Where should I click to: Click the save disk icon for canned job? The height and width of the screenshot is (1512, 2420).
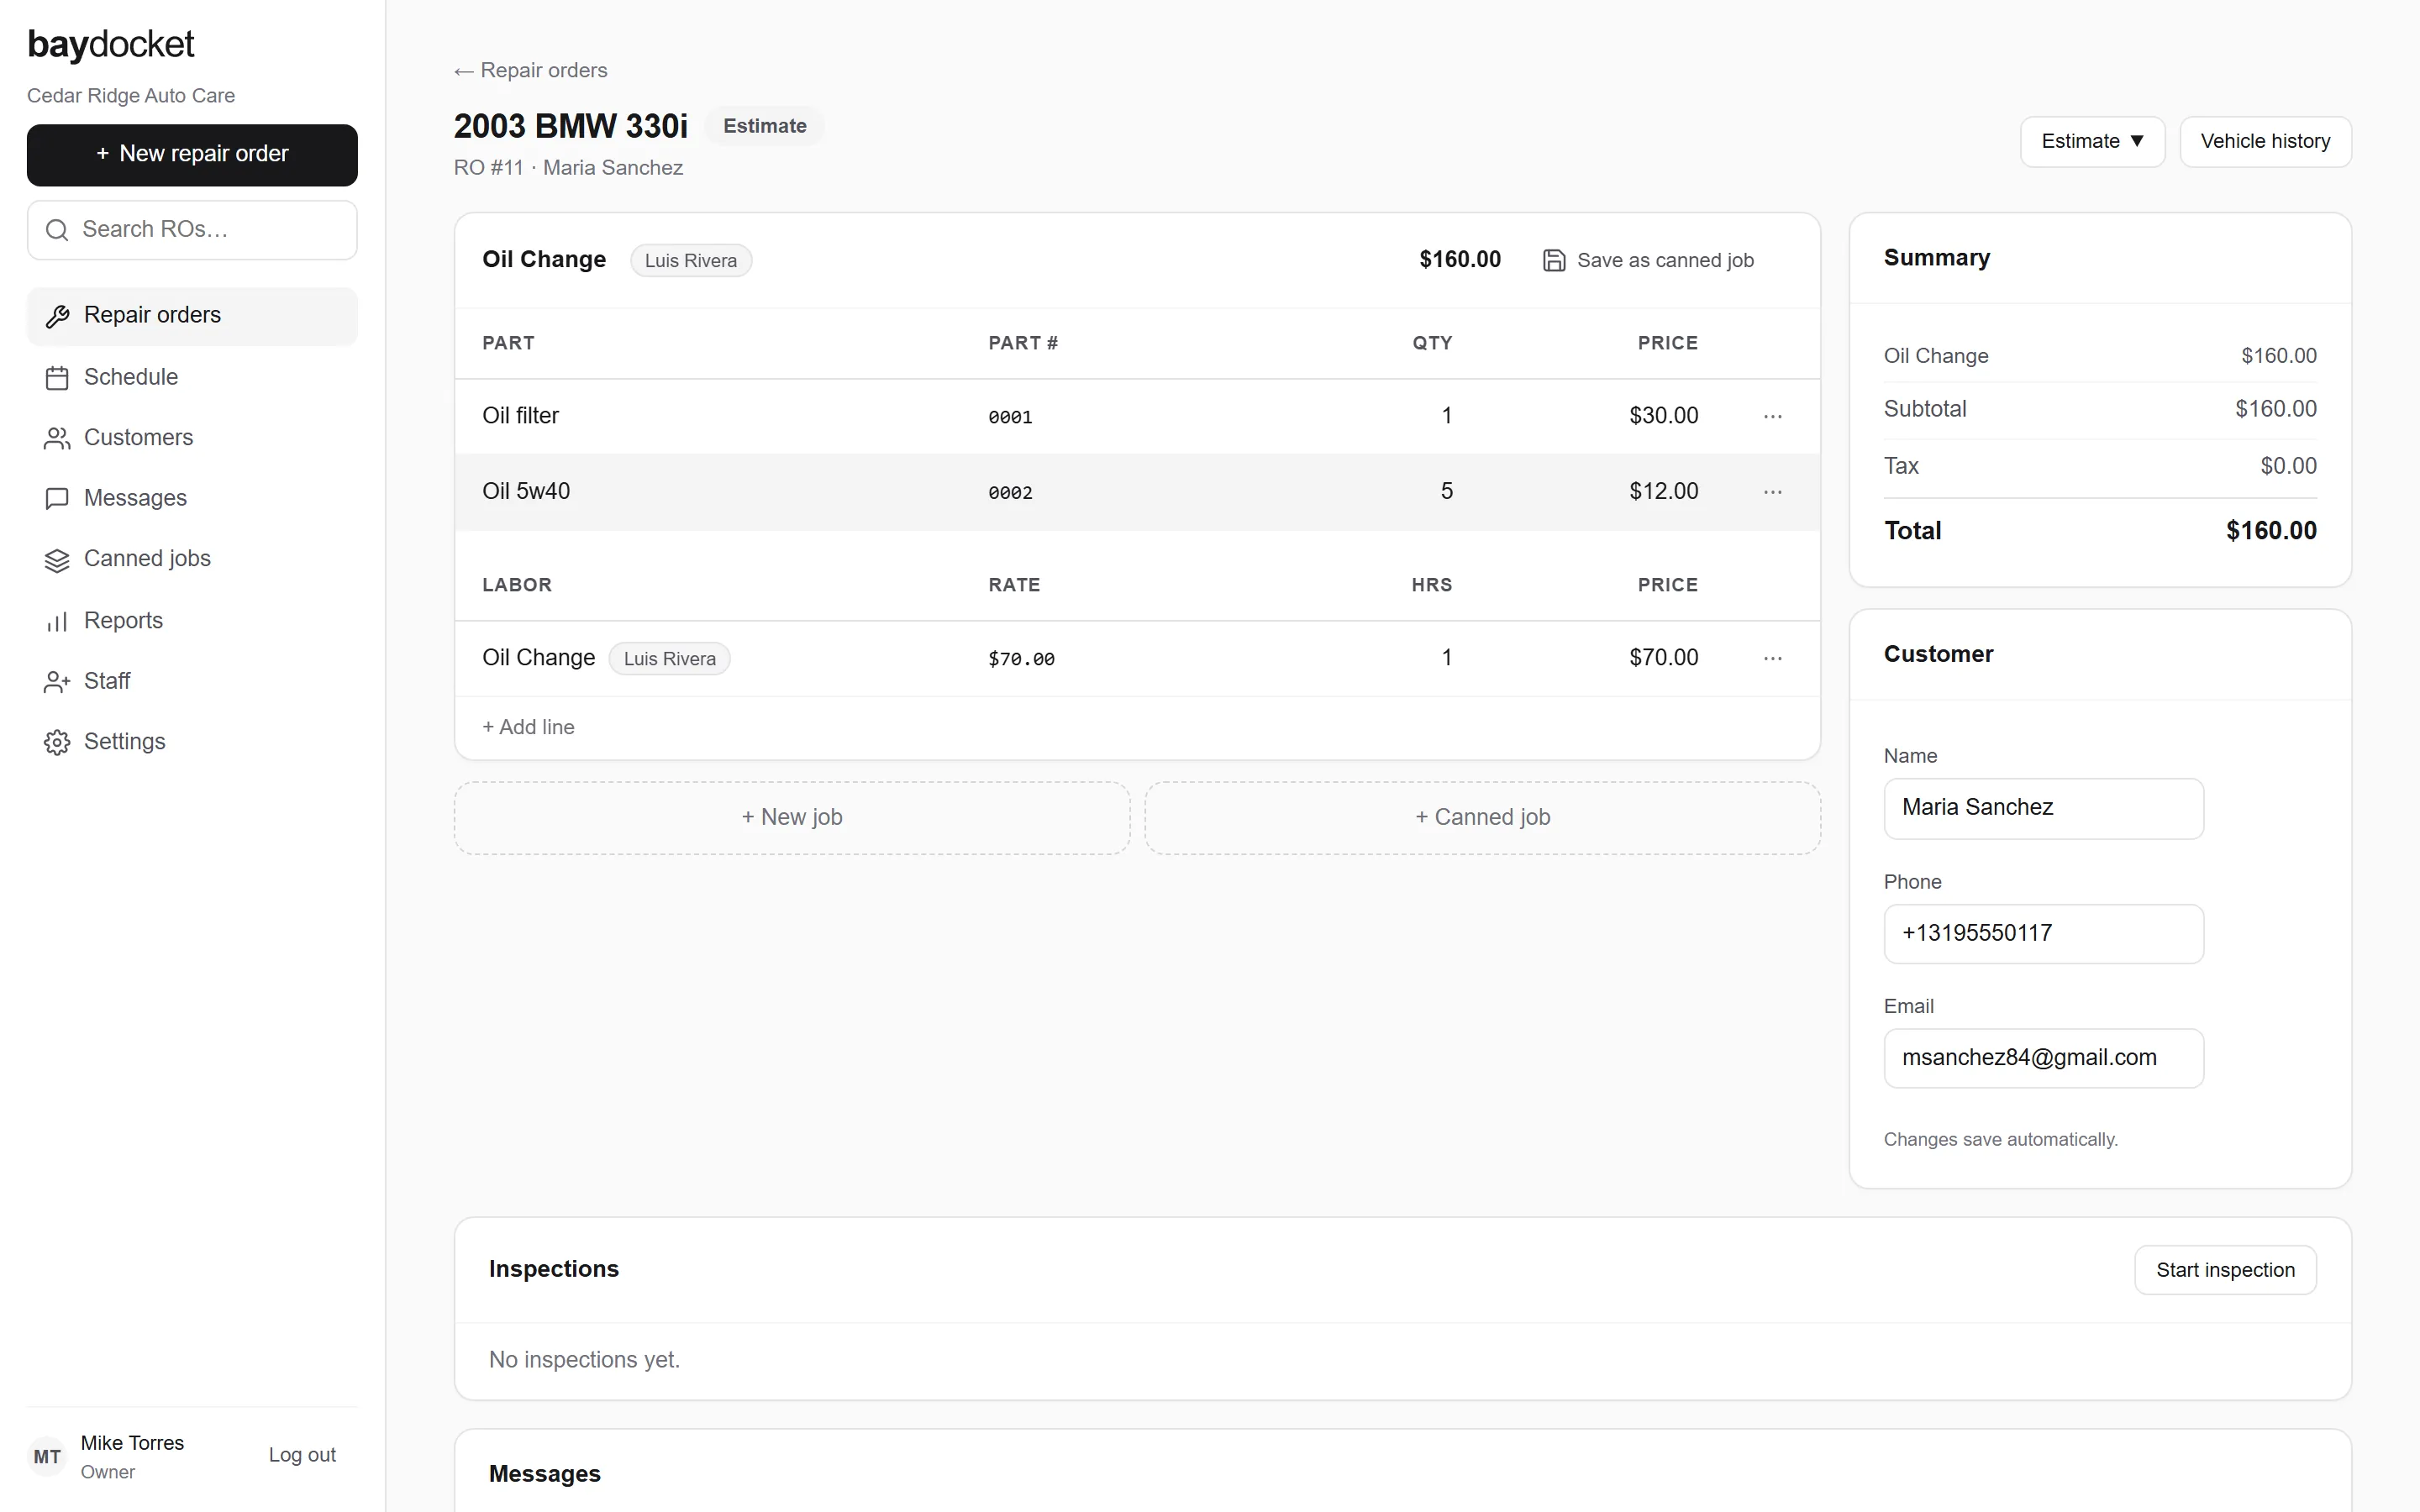point(1554,260)
